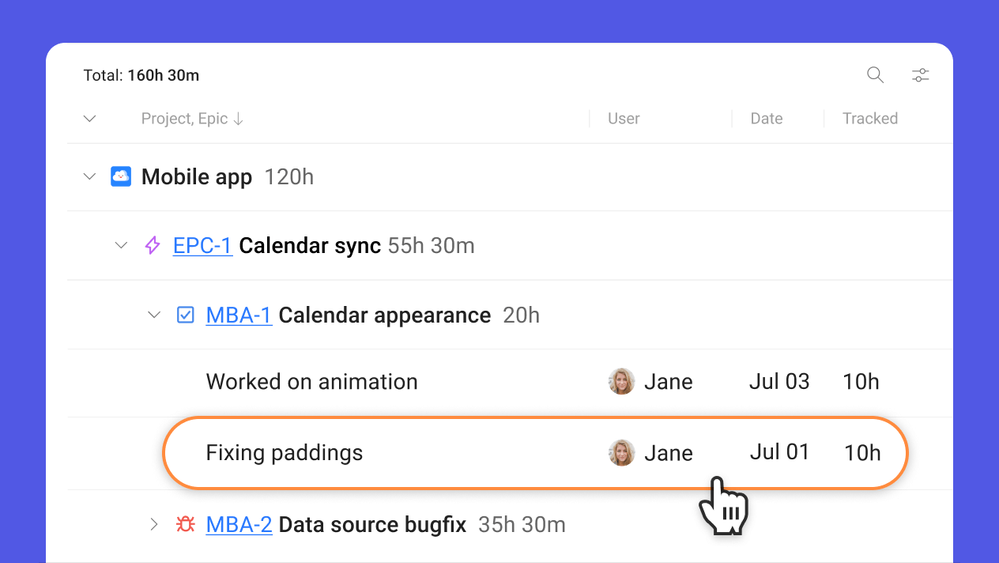Click the User column header
The image size is (999, 563).
(x=623, y=119)
